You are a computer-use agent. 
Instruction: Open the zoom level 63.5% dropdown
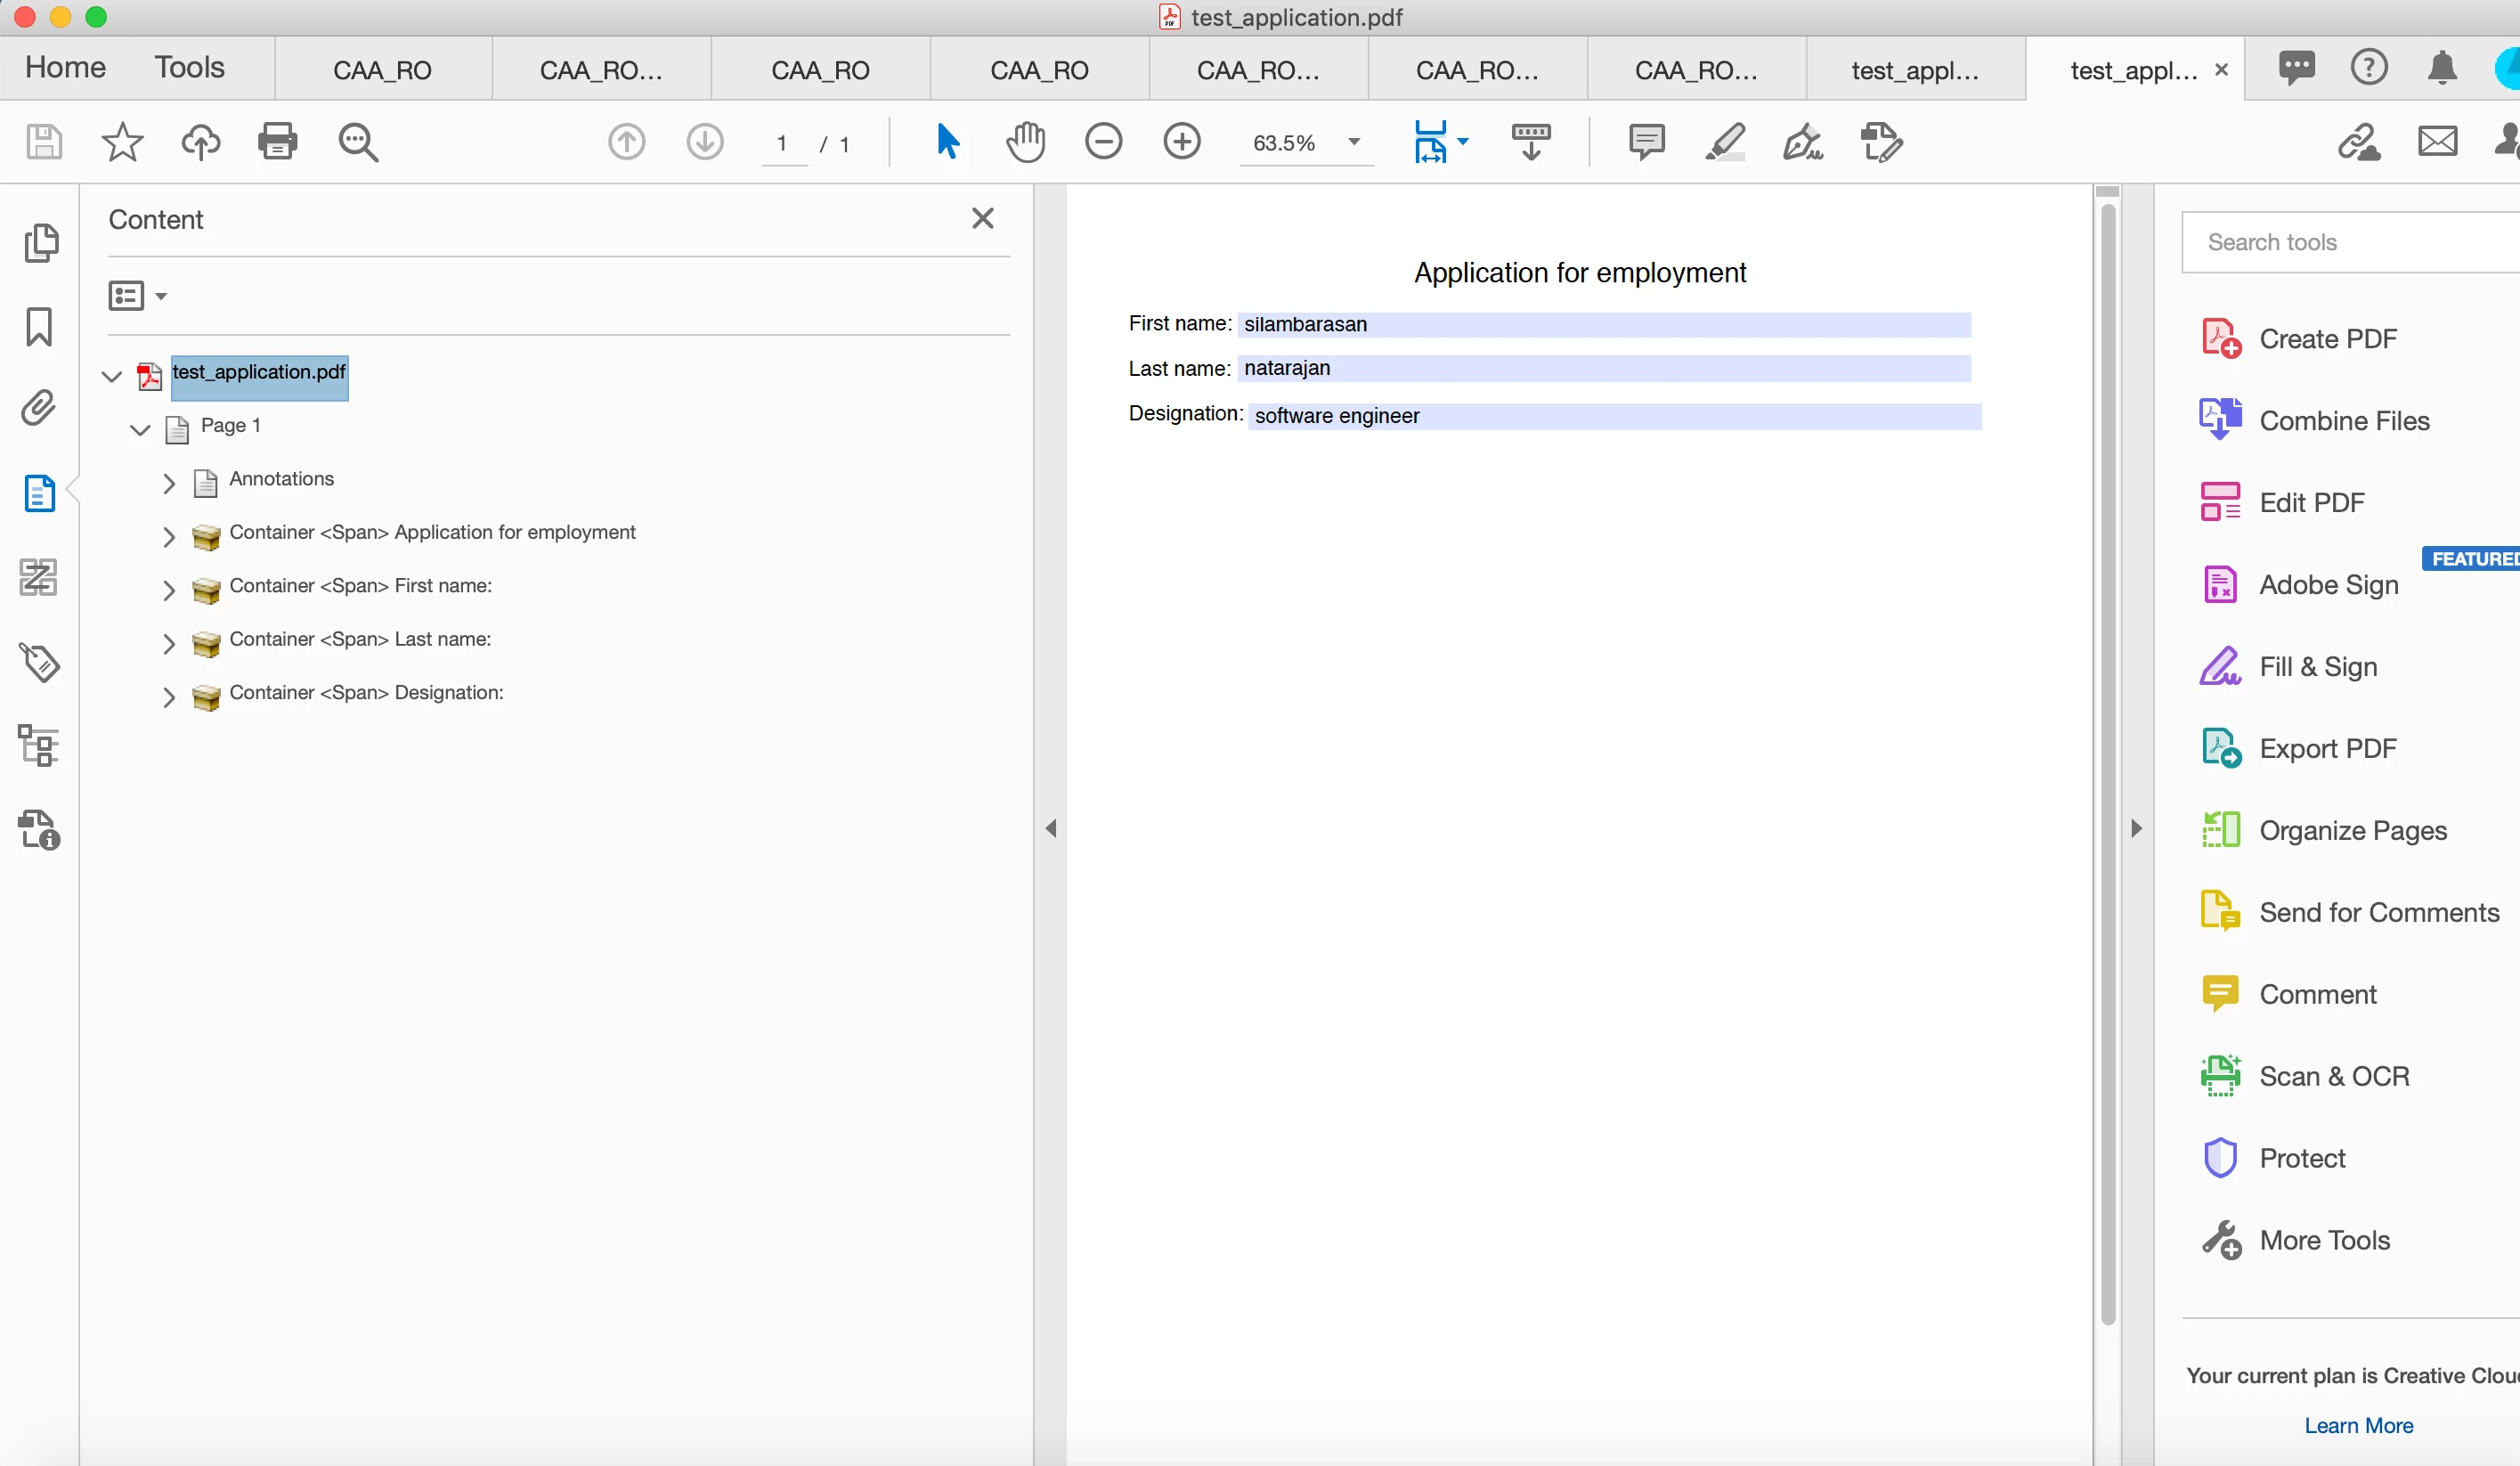click(1354, 142)
